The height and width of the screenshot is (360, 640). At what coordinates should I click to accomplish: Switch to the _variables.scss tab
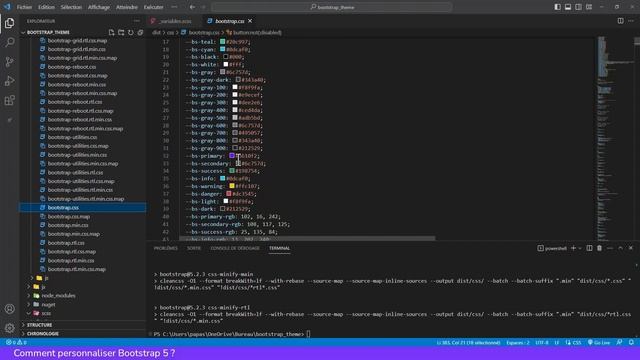174,21
